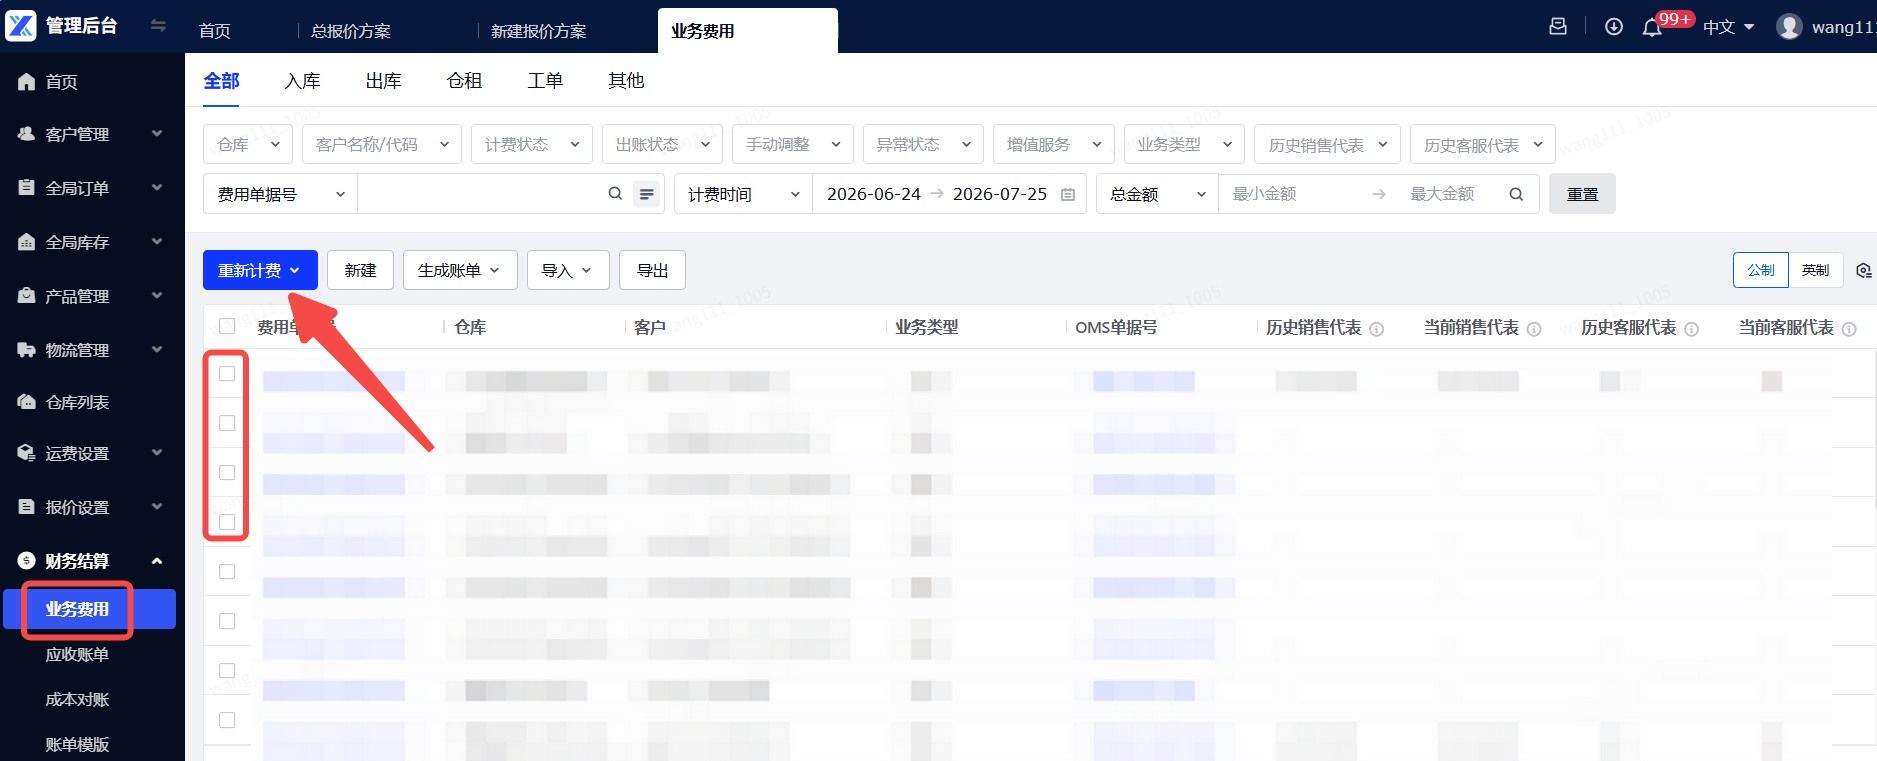Screen dimensions: 1877x761
Task: Open the 新建报价方案 page tab
Action: pyautogui.click(x=539, y=31)
